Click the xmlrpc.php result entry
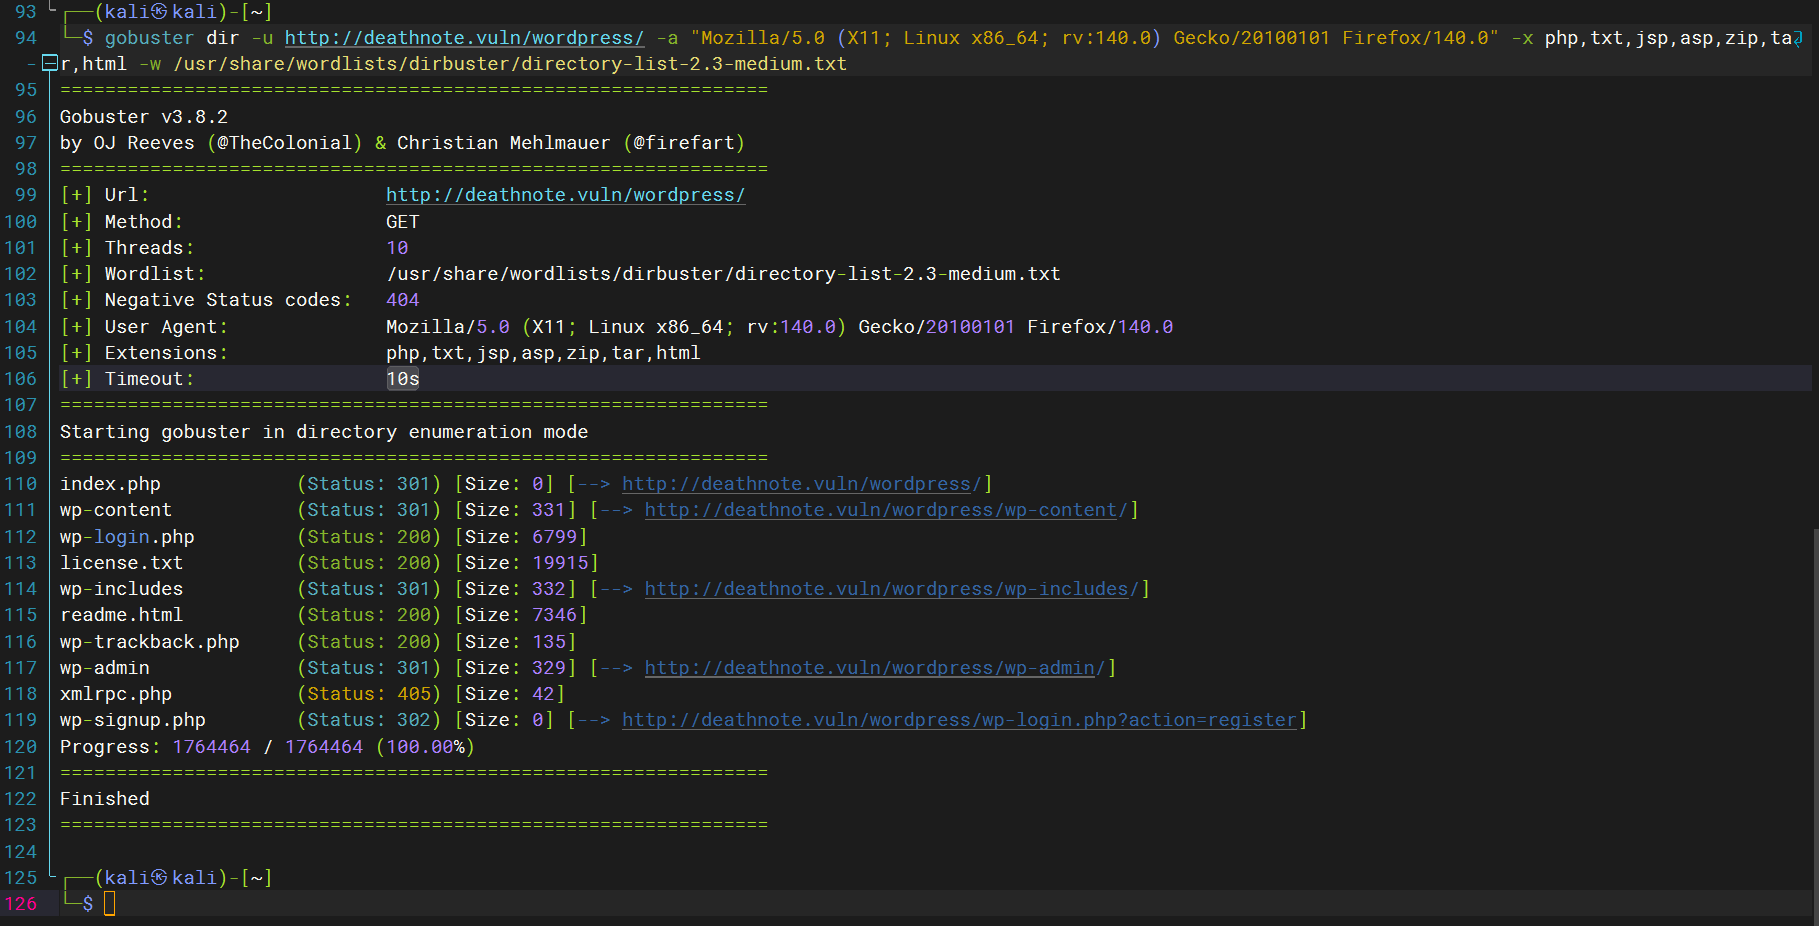Screen dimensions: 1819x926 [x=116, y=694]
